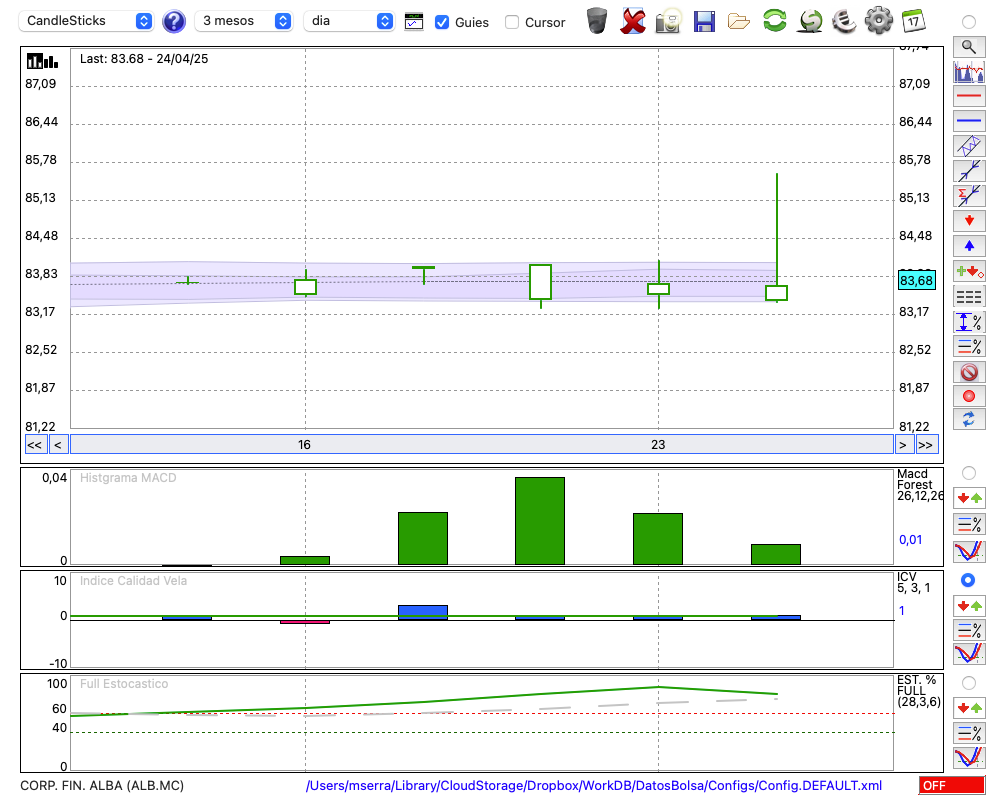1000x800 pixels.
Task: Click the triple dashed lines tool
Action: pyautogui.click(x=969, y=296)
